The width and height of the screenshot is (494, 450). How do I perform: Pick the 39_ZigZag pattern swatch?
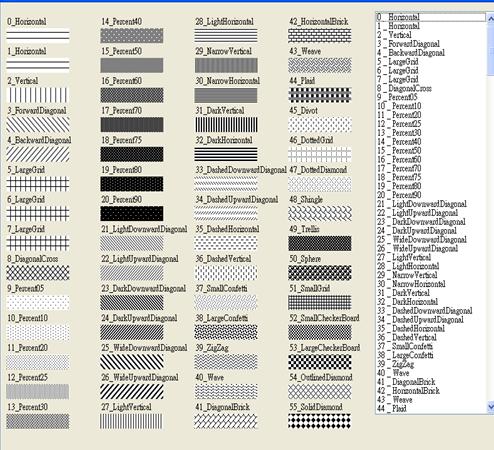[x=226, y=362]
